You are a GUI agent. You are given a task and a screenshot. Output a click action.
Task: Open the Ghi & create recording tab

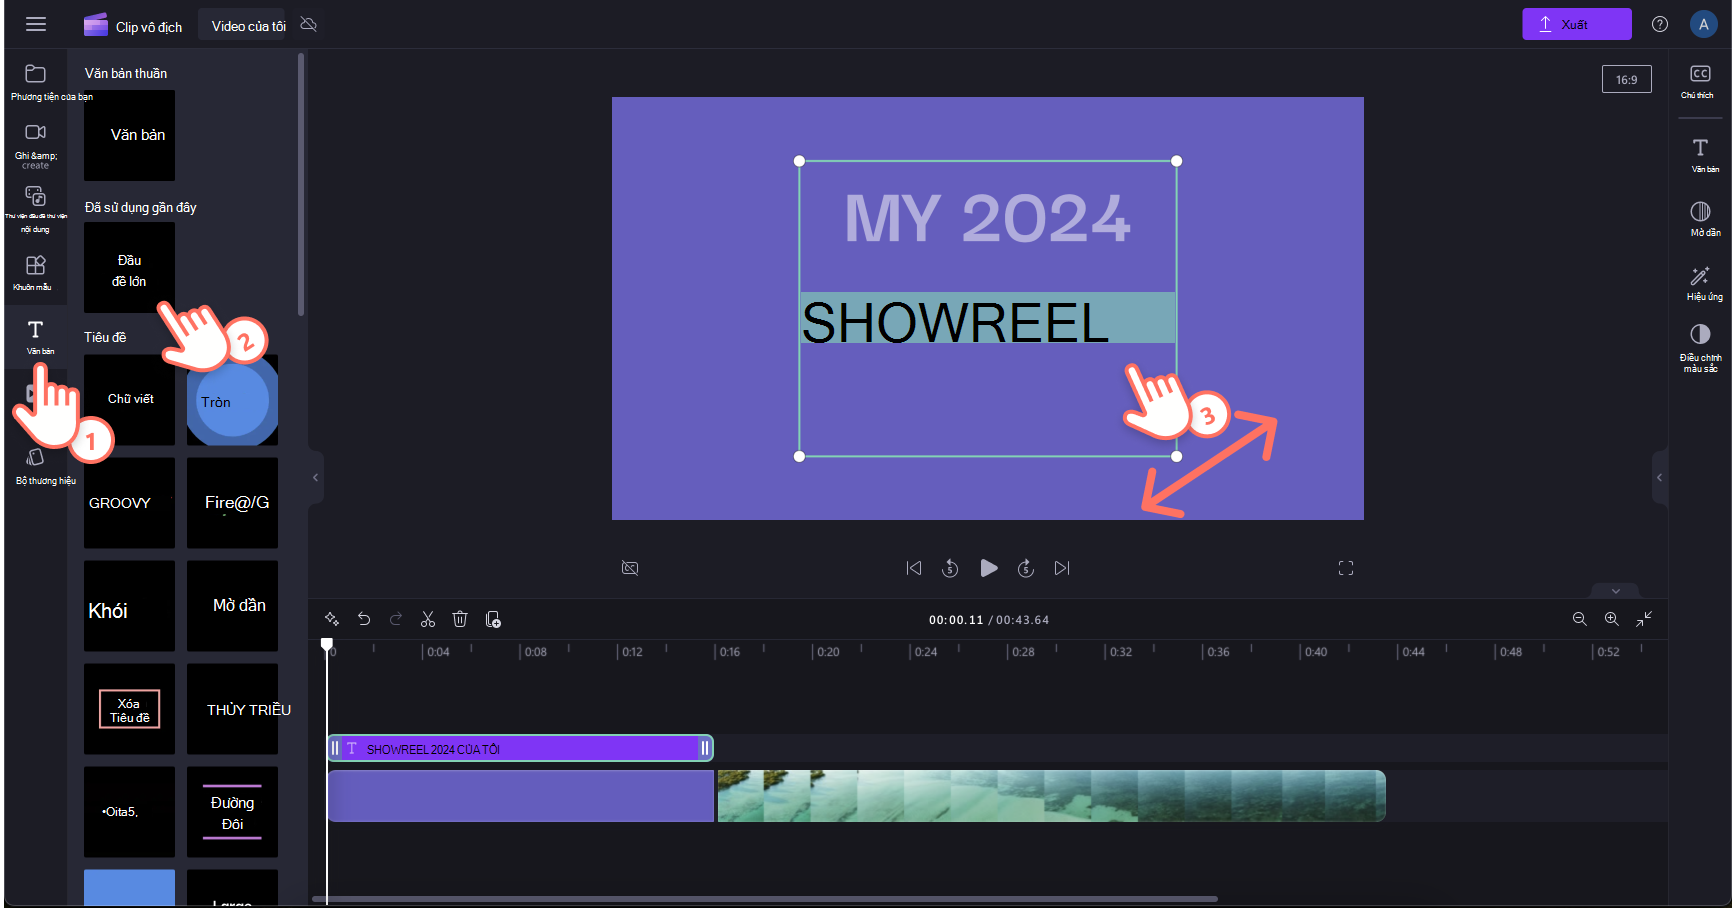click(36, 145)
